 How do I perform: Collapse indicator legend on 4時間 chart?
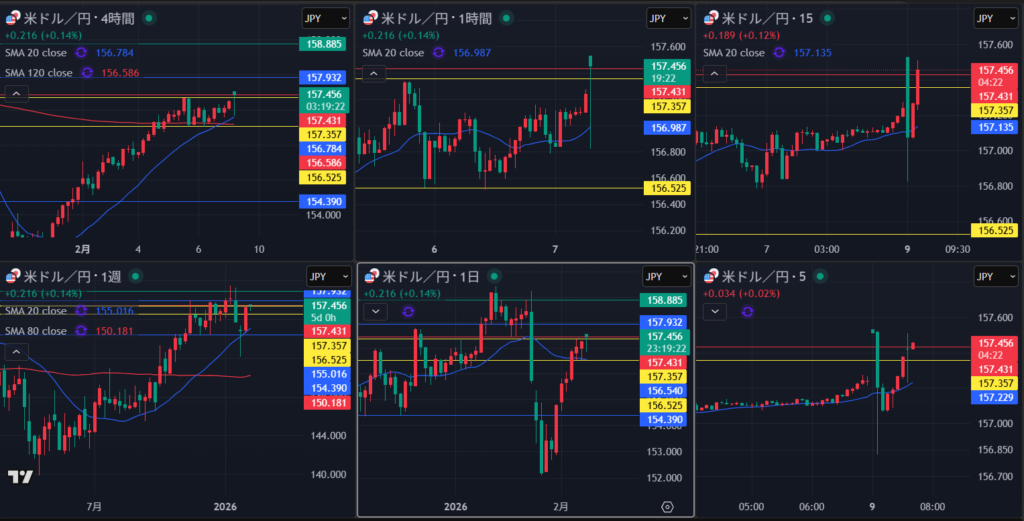[x=18, y=93]
